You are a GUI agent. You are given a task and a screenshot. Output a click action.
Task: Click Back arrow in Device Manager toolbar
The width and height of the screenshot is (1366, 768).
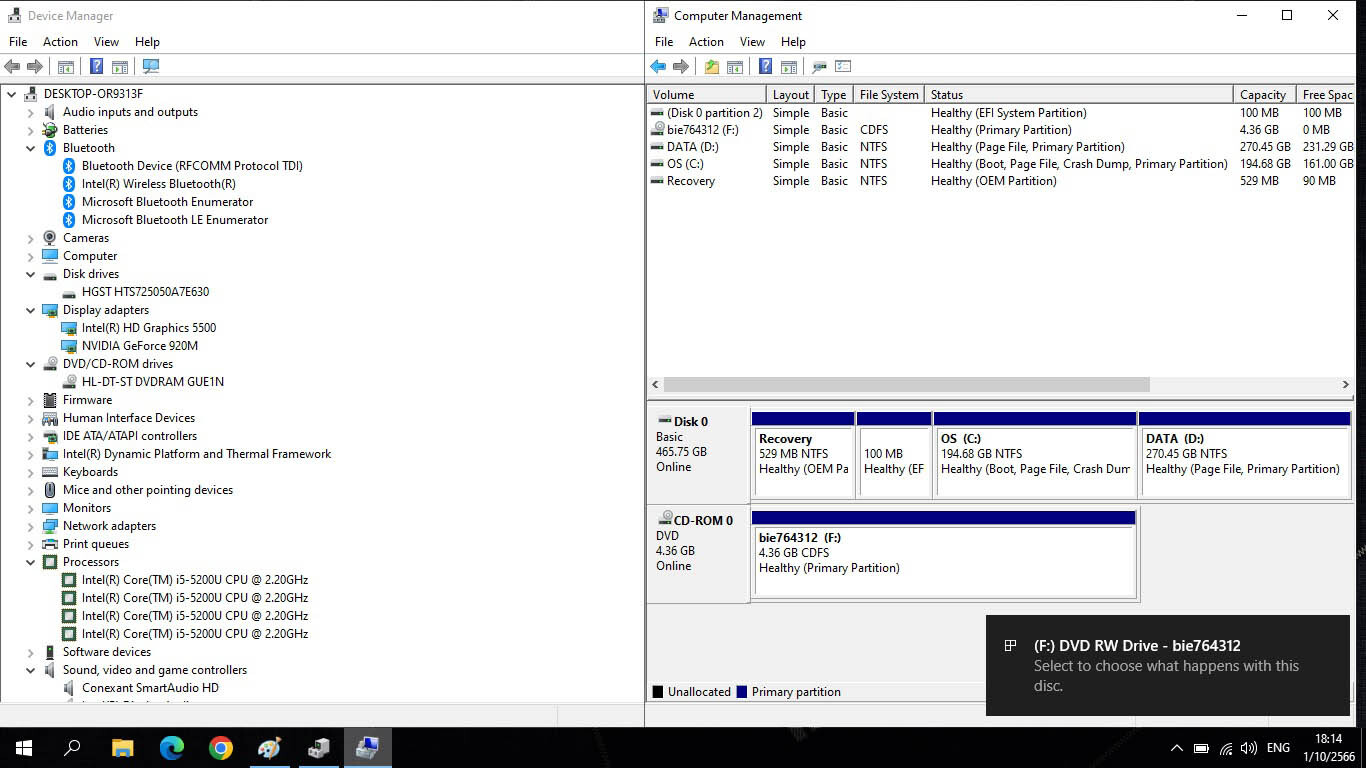[12, 67]
